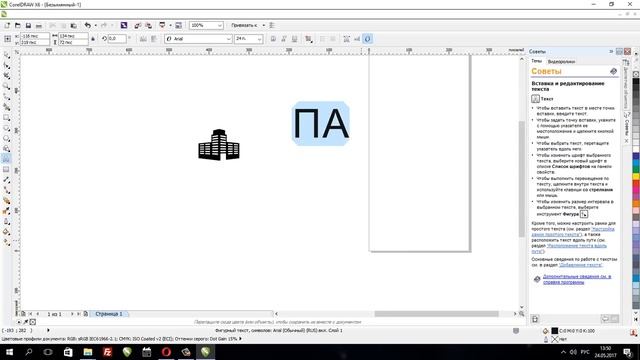
Task: Select the Crop tool in the toolbox
Action: tap(7, 76)
